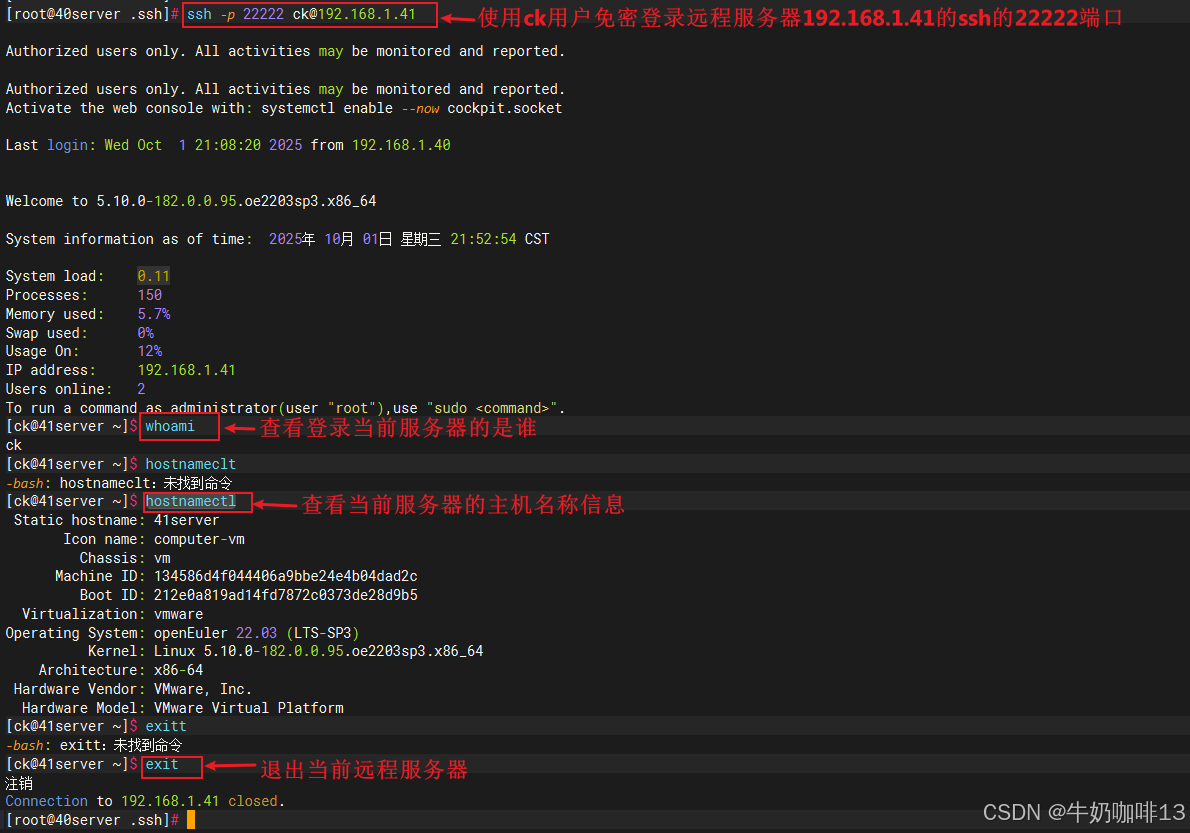Click the red arrow beside the ssh command
Viewport: 1190px width, 833px height.
[x=457, y=17]
